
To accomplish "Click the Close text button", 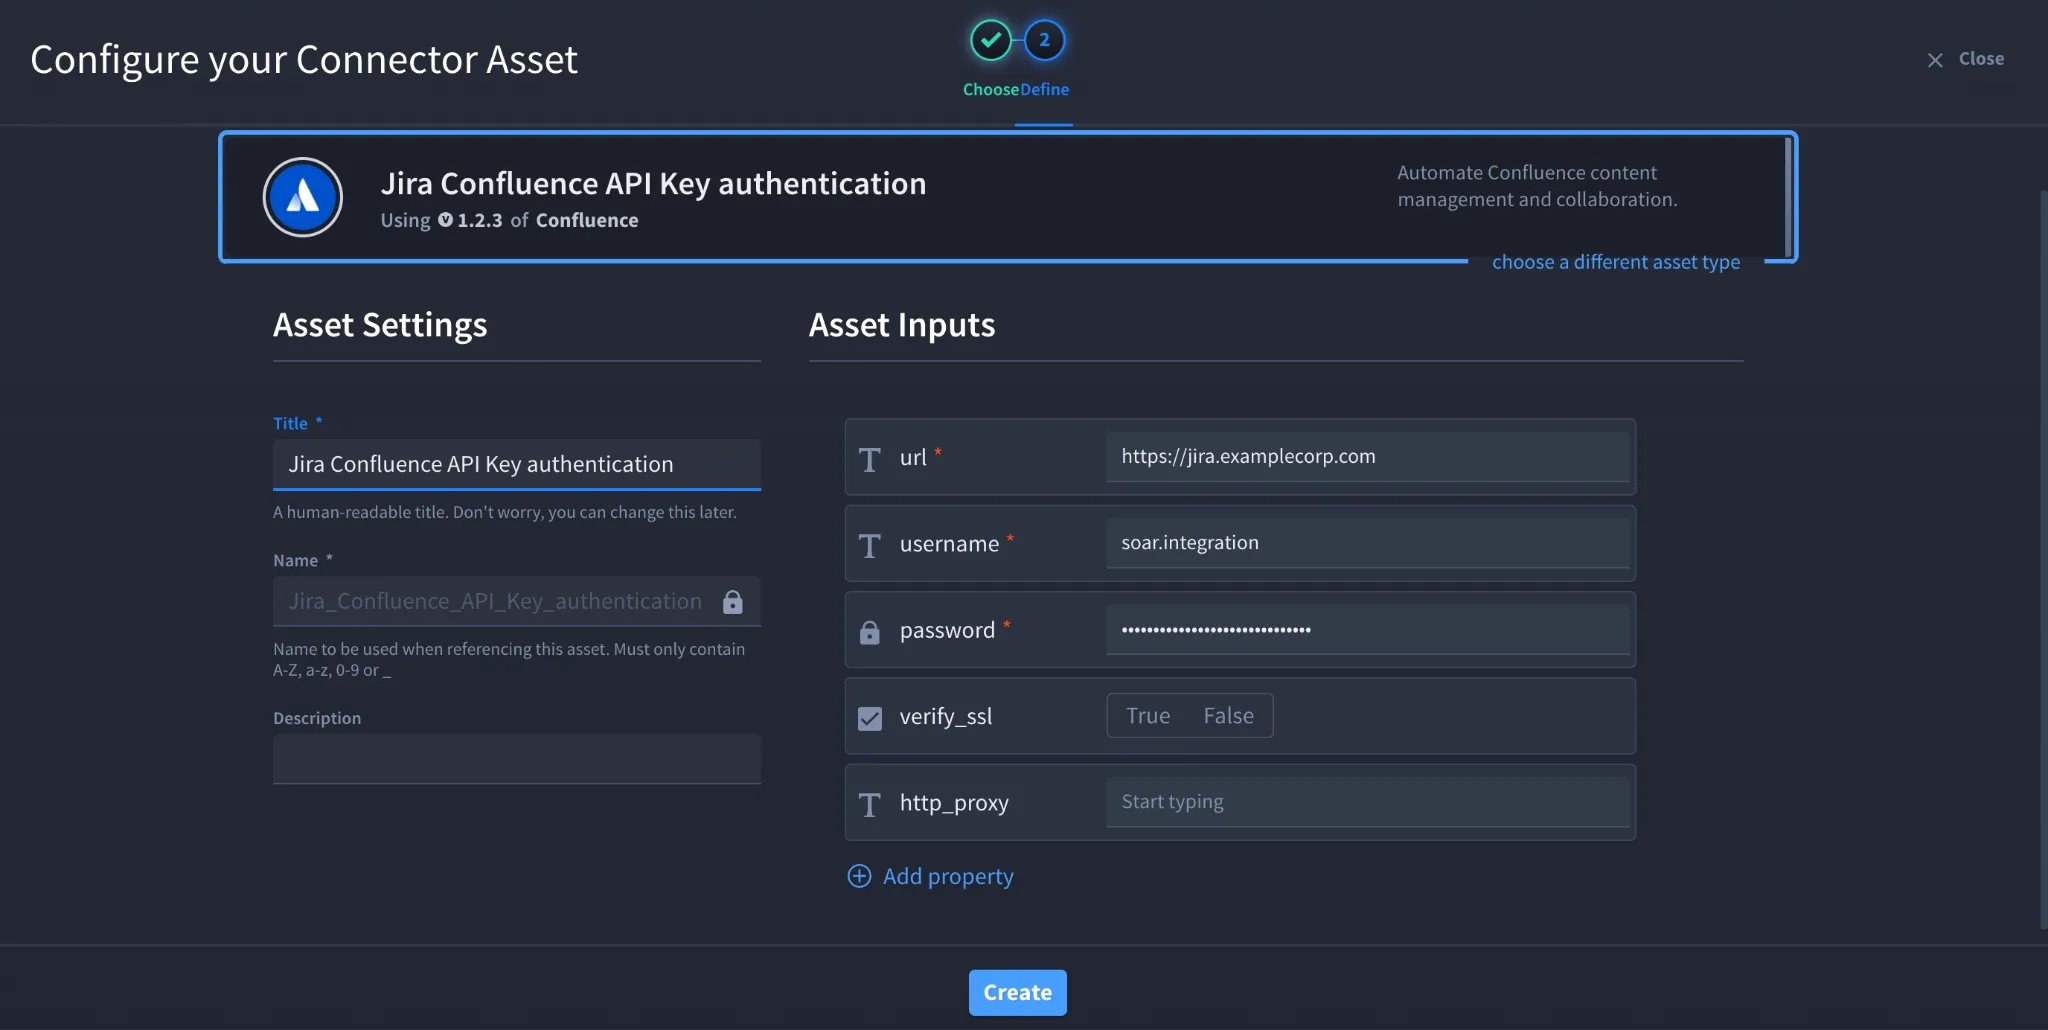I will 1981,59.
